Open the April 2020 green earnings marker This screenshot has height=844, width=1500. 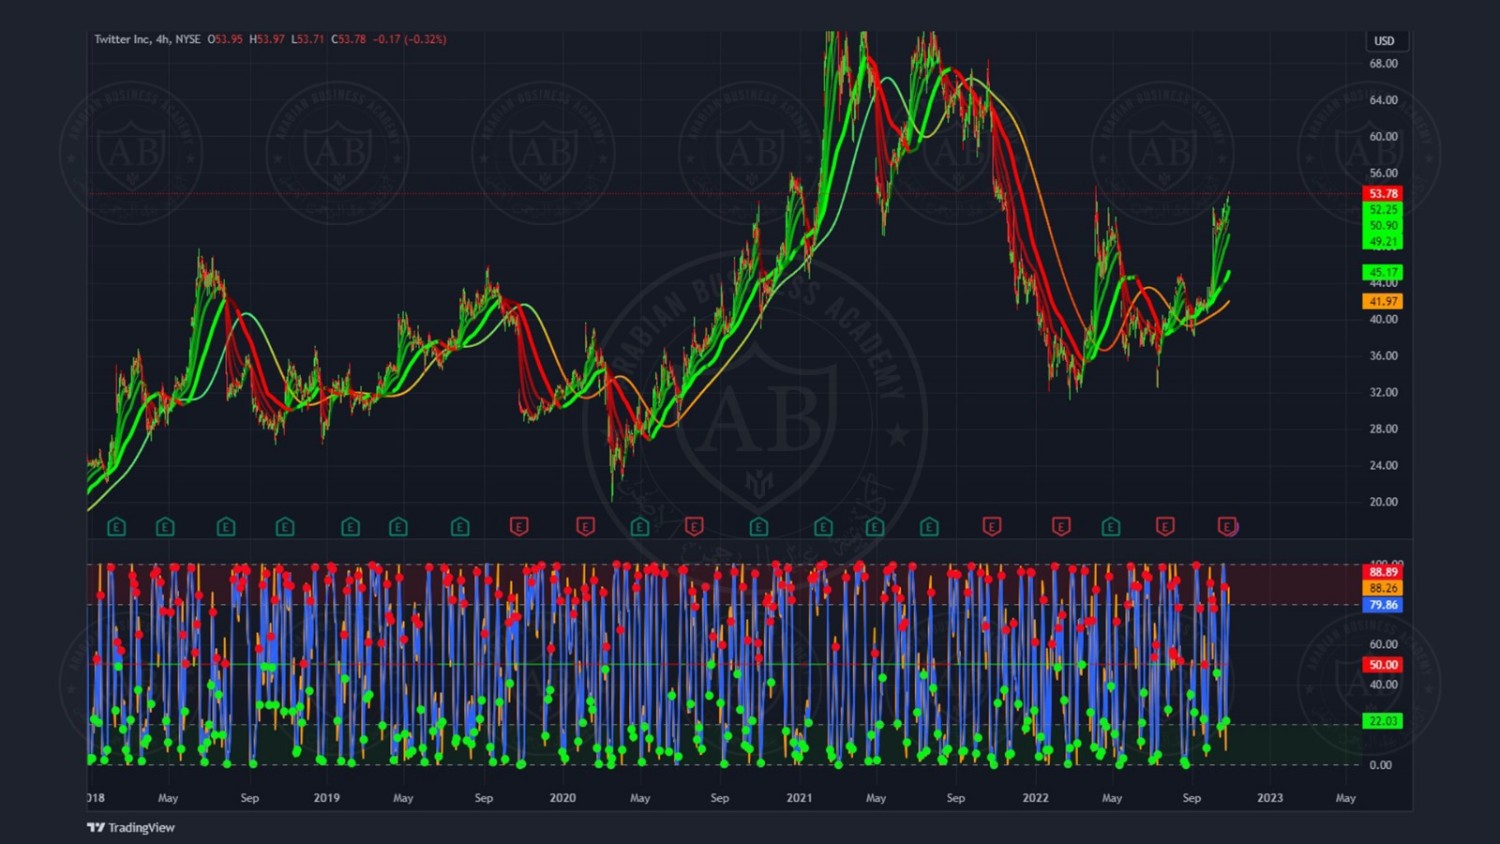[x=640, y=526]
